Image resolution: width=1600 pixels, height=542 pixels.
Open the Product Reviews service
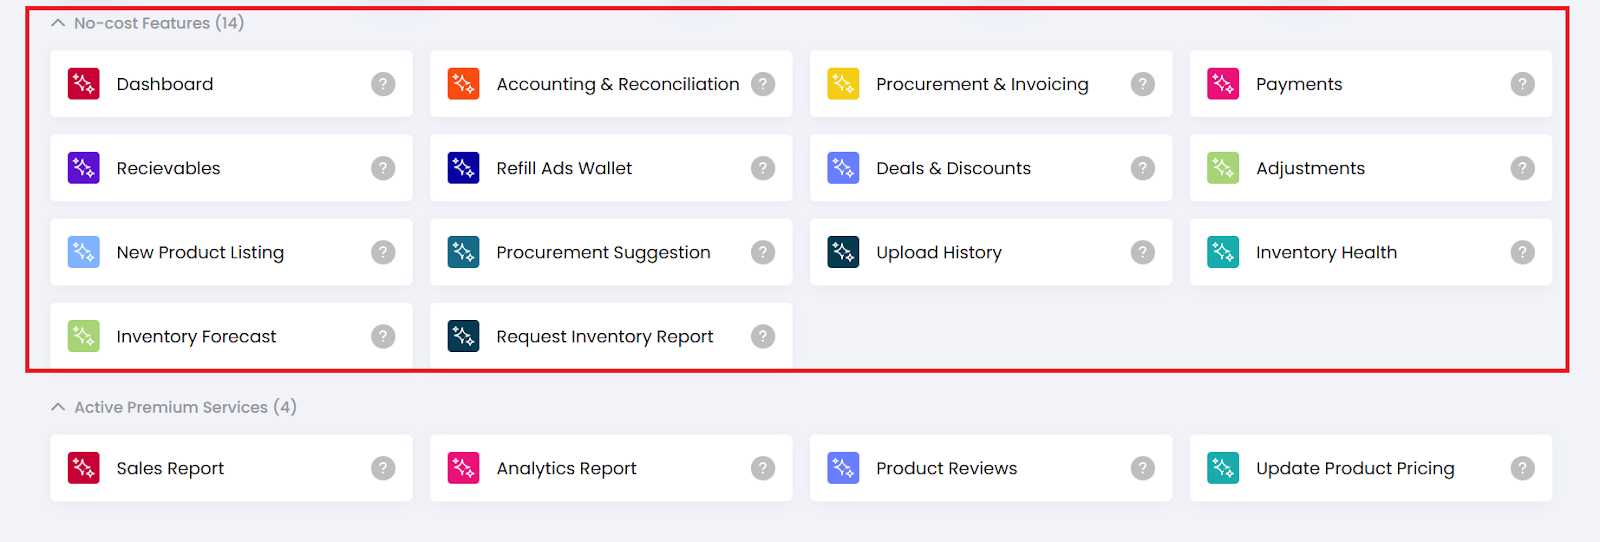946,468
